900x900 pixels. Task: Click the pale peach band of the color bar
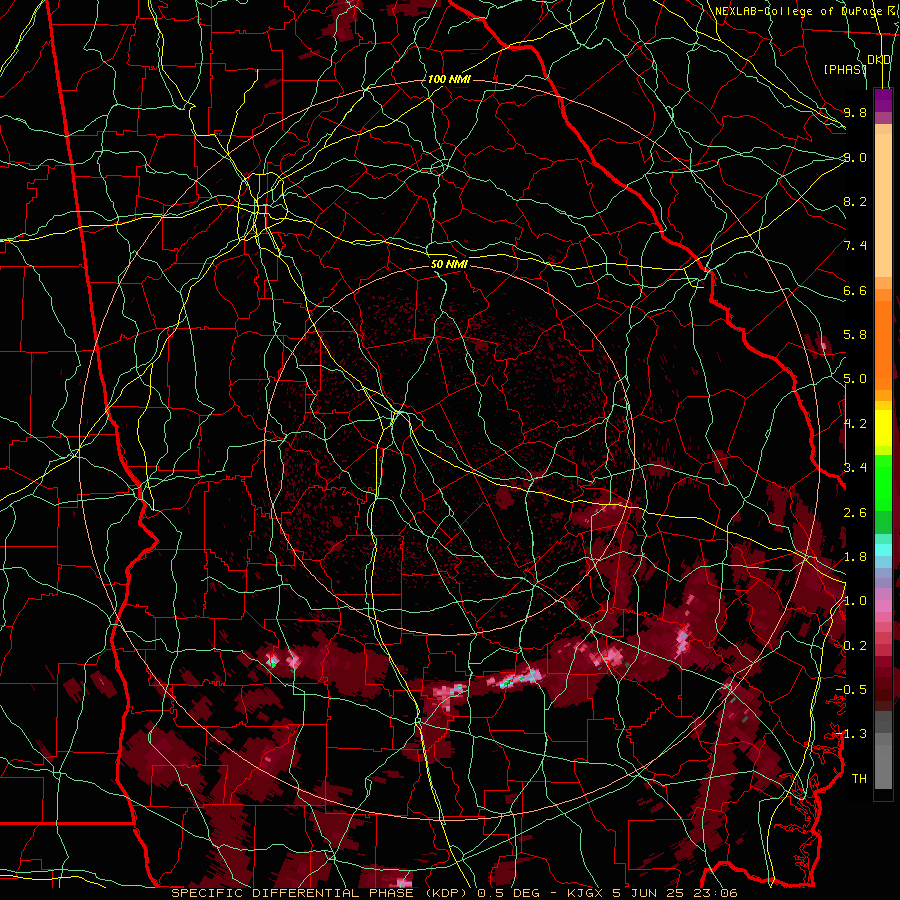tap(883, 205)
